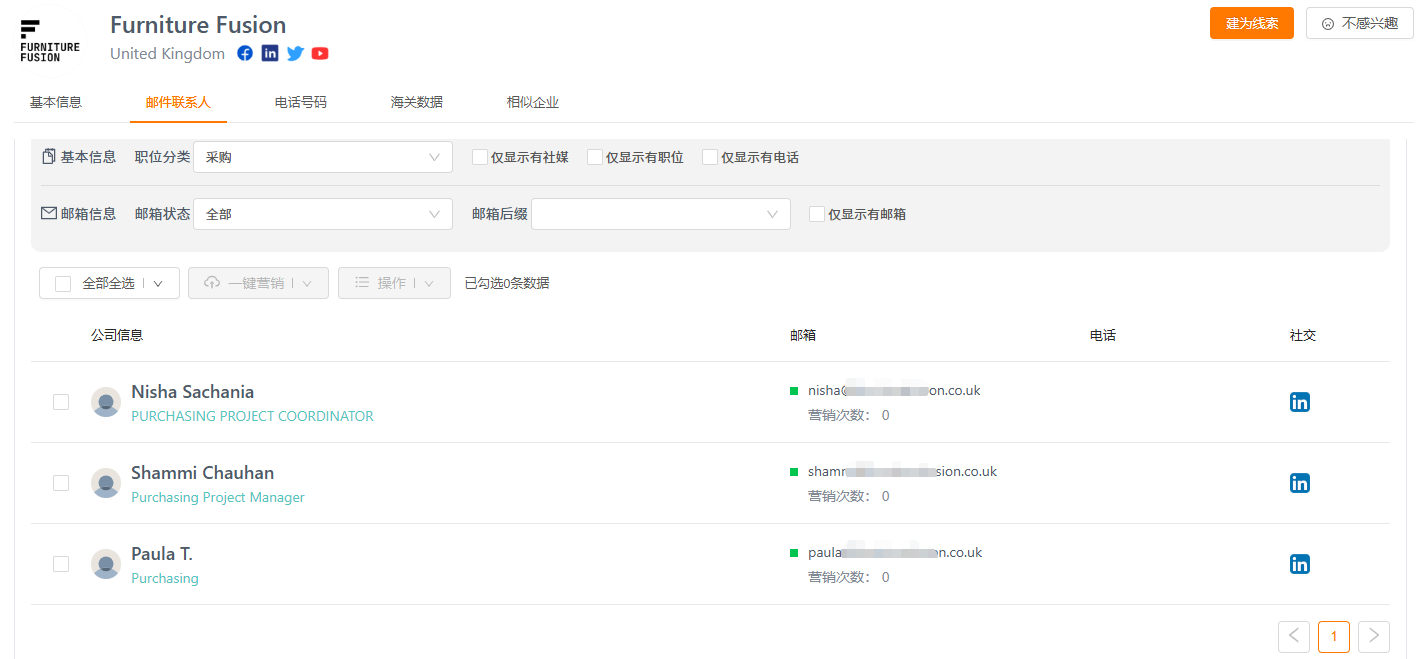The image size is (1419, 659).
Task: Open the YouTube icon in header
Action: (320, 53)
